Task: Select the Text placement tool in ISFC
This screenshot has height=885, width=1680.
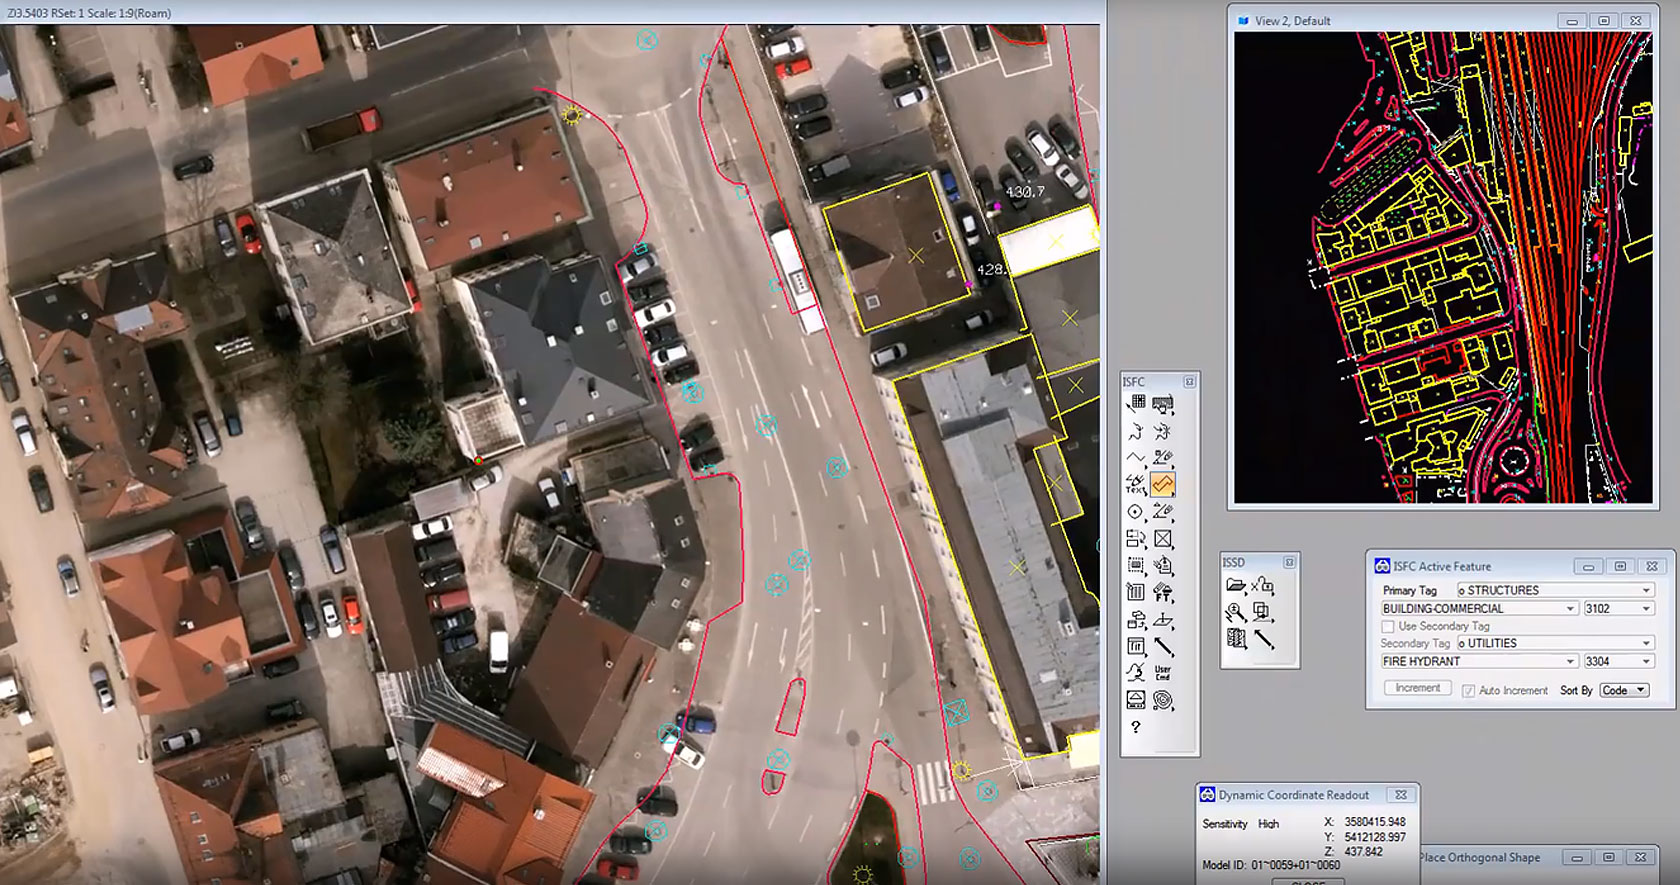Action: click(1136, 484)
